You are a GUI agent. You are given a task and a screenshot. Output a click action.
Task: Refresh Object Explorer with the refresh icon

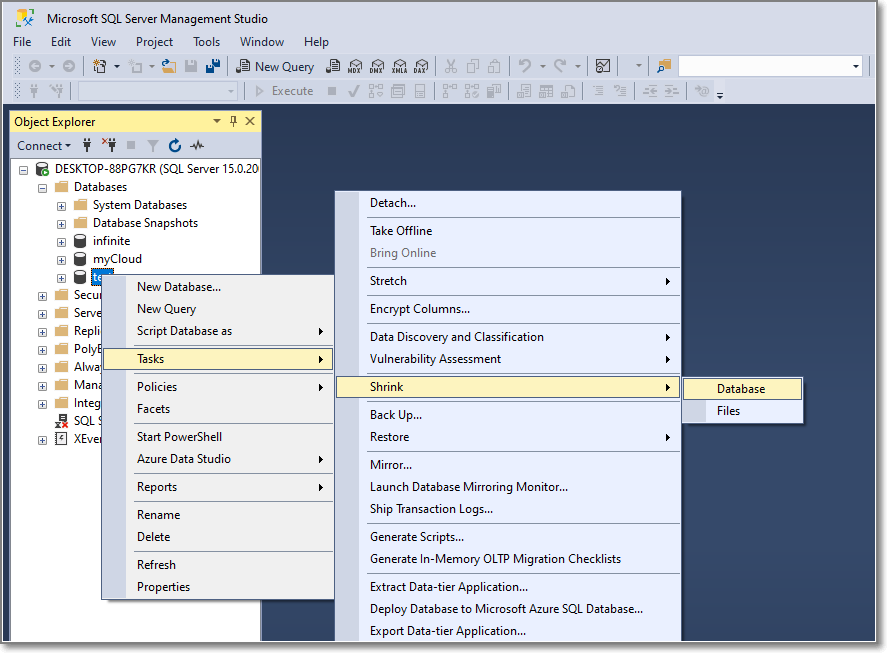(175, 145)
